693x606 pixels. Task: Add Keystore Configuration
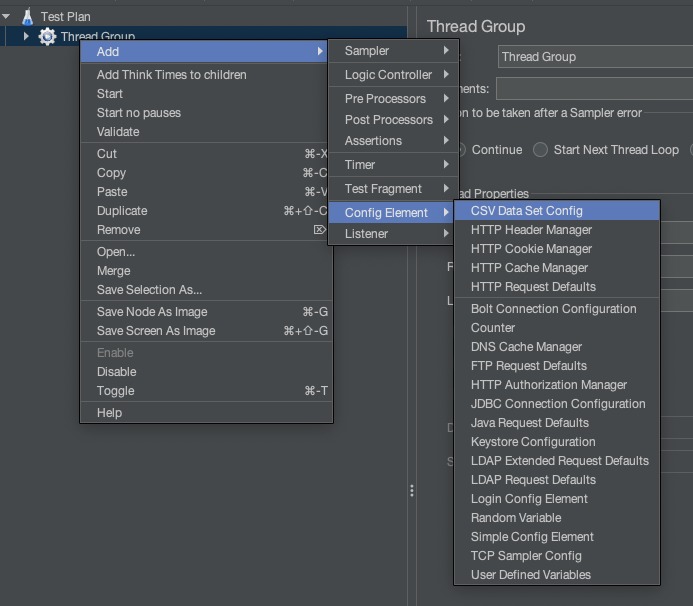557,442
